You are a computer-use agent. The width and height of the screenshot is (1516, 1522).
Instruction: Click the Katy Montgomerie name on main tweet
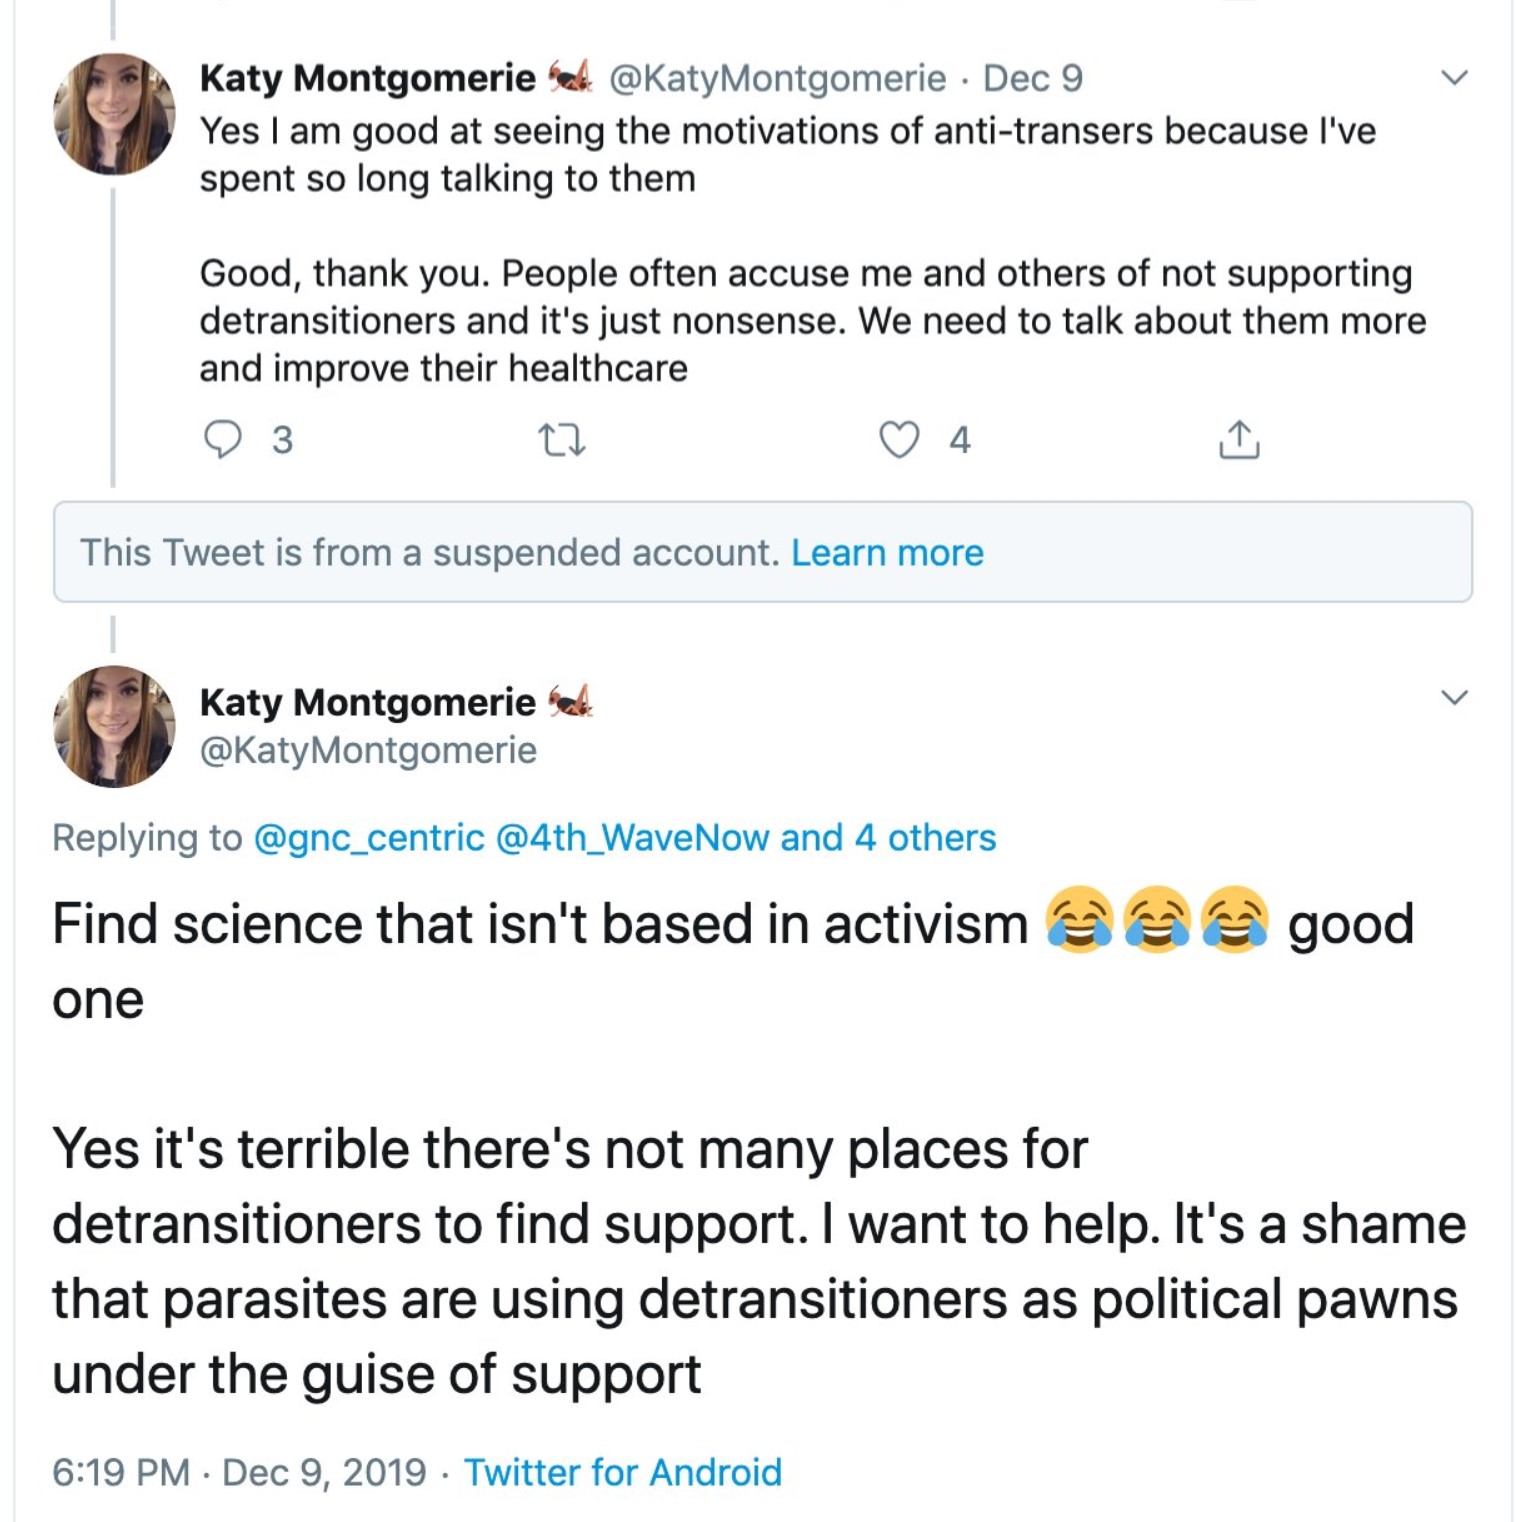click(367, 702)
